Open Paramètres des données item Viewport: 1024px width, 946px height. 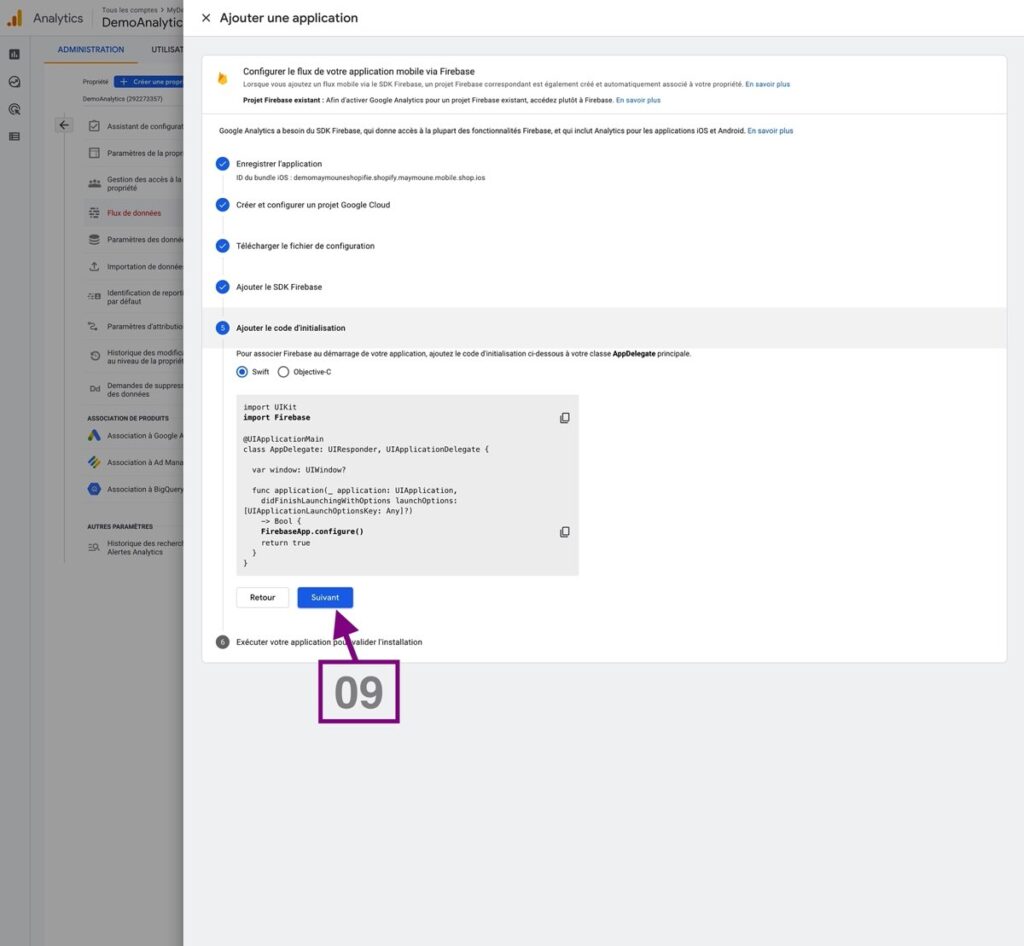tap(135, 240)
